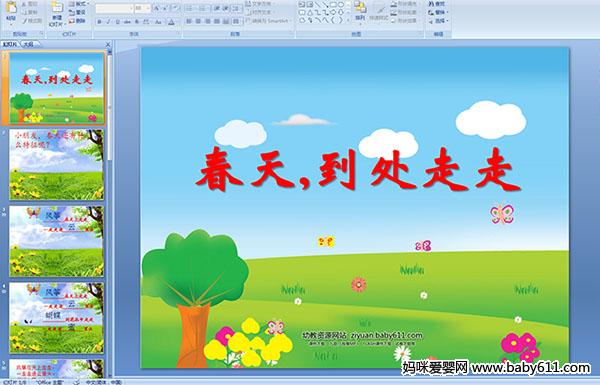Toggle italic formatting with the I button
The image size is (600, 385).
coord(108,22)
